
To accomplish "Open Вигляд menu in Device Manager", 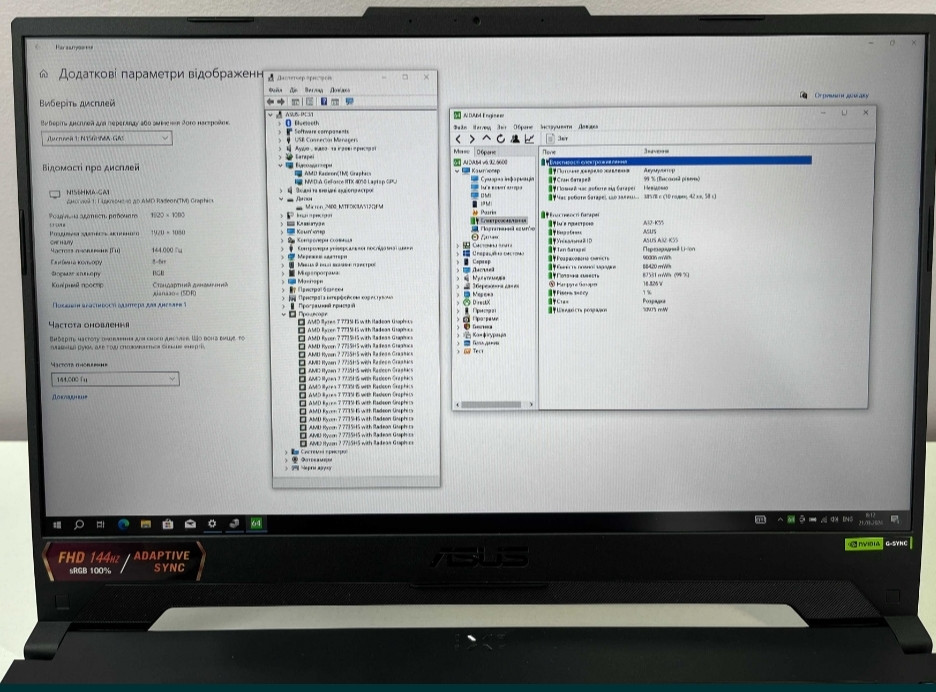I will click(315, 89).
